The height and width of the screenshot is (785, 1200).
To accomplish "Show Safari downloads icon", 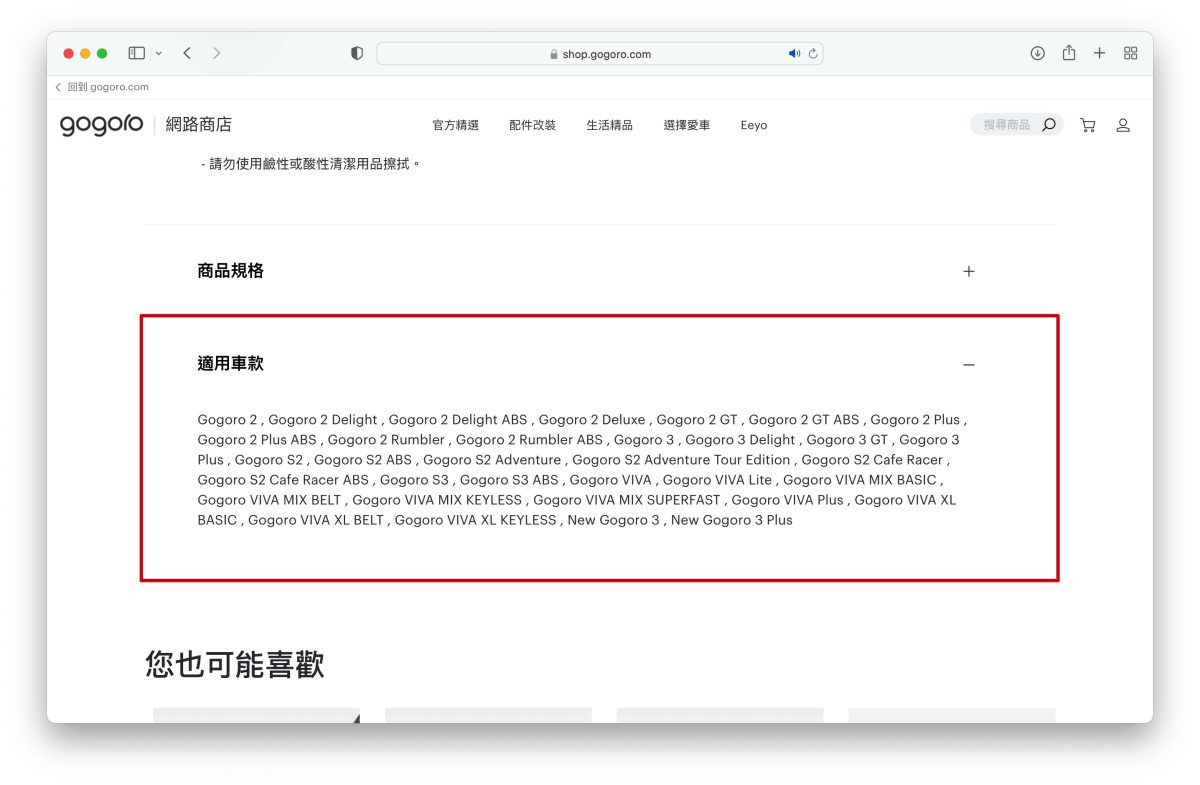I will click(x=1038, y=53).
